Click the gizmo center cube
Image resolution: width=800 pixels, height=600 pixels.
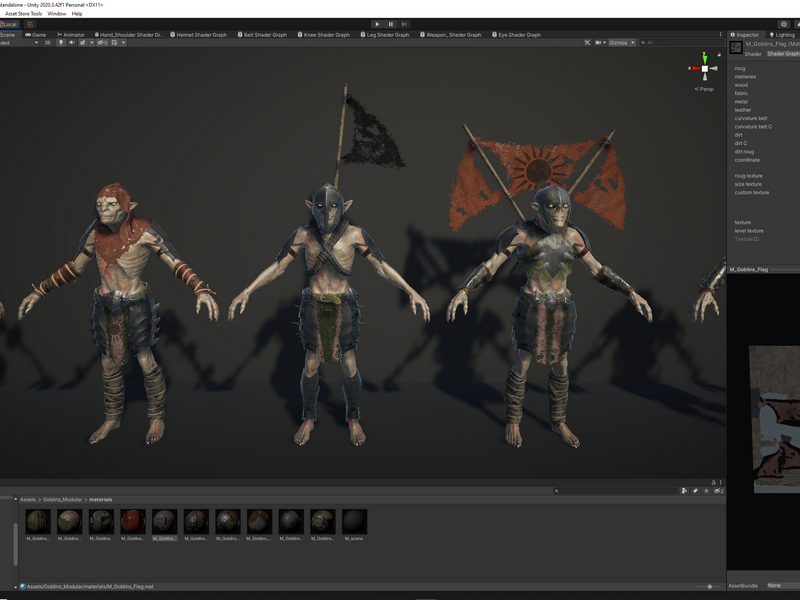pyautogui.click(x=705, y=68)
